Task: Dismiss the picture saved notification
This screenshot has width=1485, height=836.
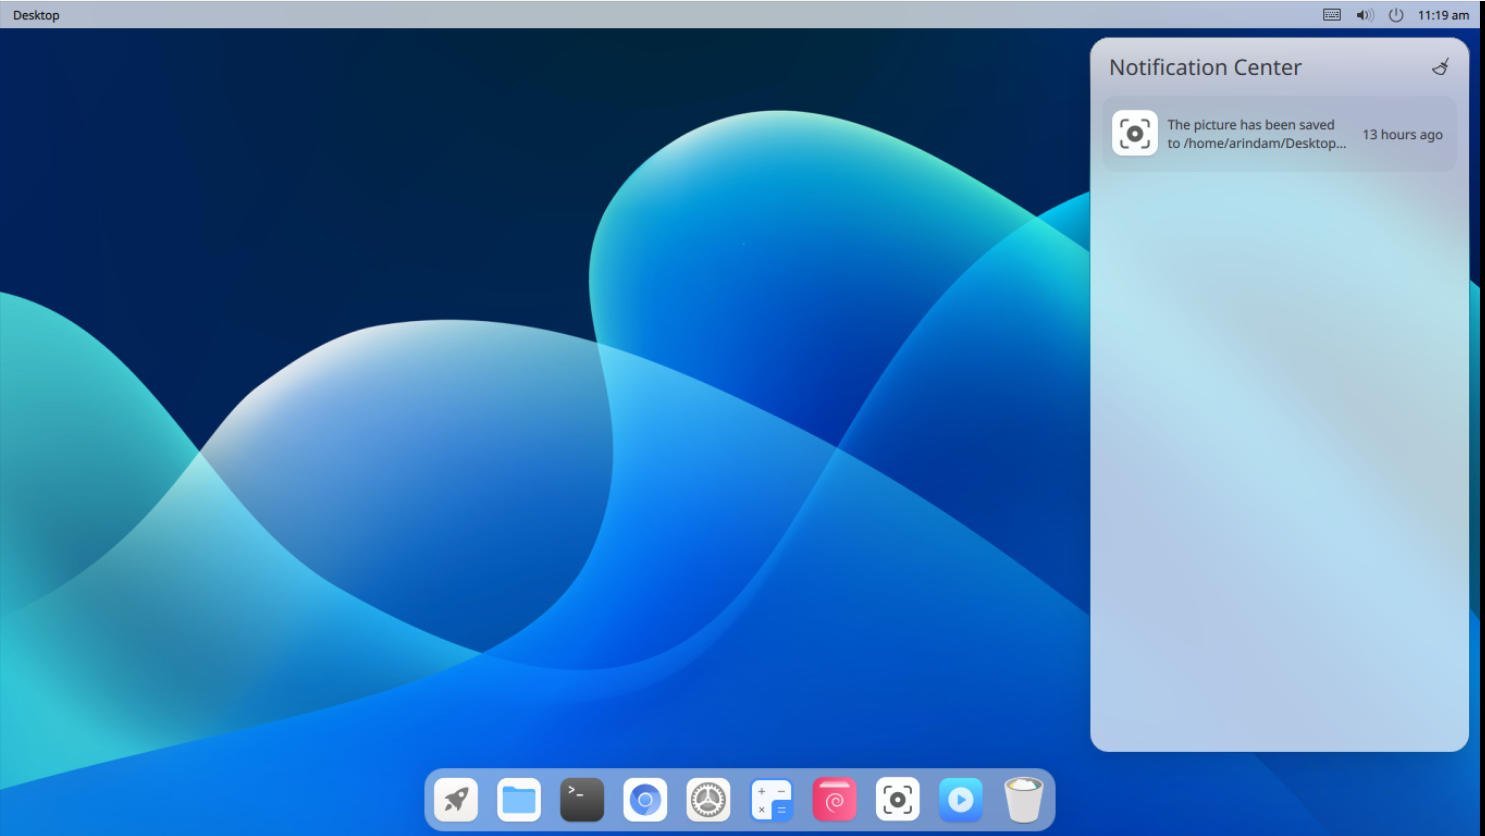Action: pyautogui.click(x=1256, y=133)
